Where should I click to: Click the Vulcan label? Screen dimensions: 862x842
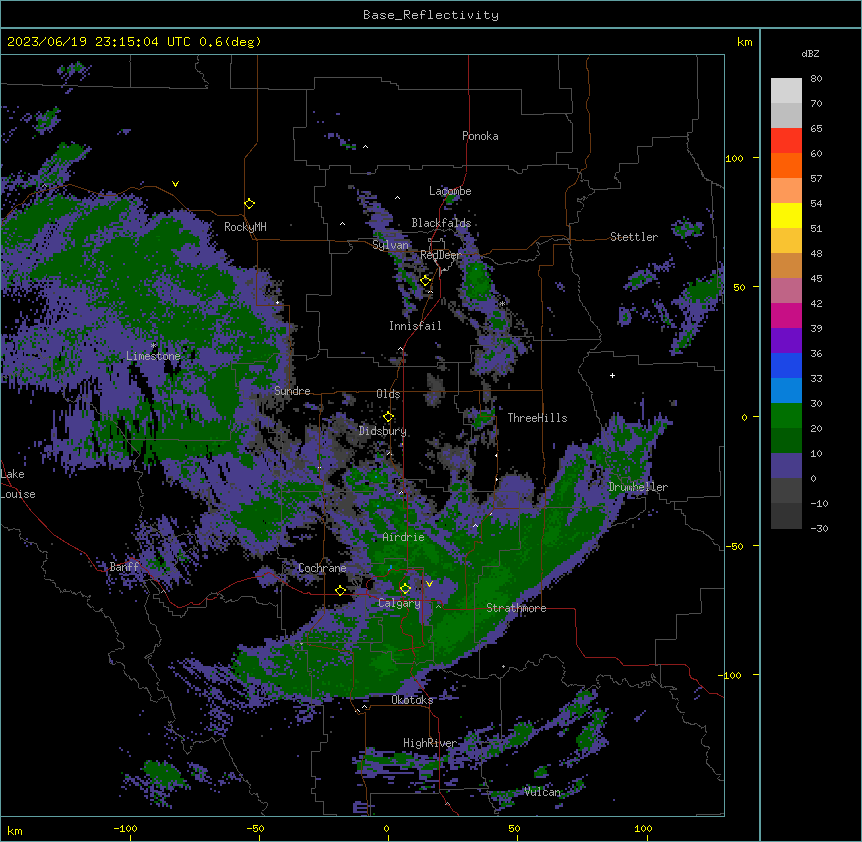(543, 791)
